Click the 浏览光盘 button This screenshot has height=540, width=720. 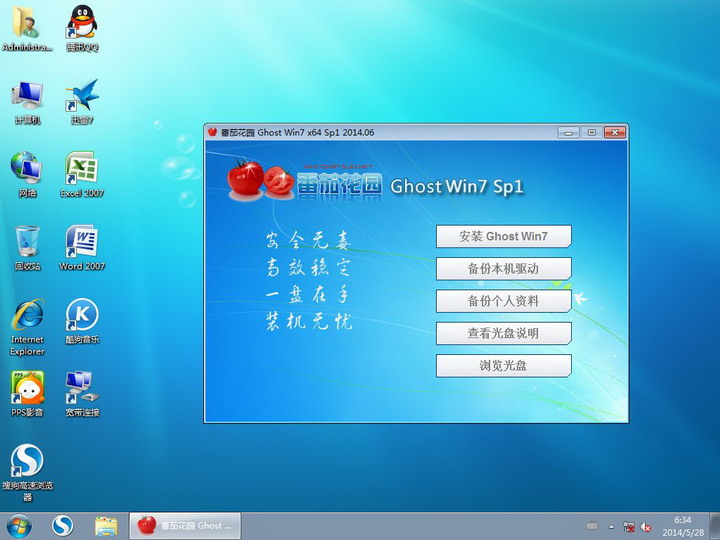[x=503, y=365]
